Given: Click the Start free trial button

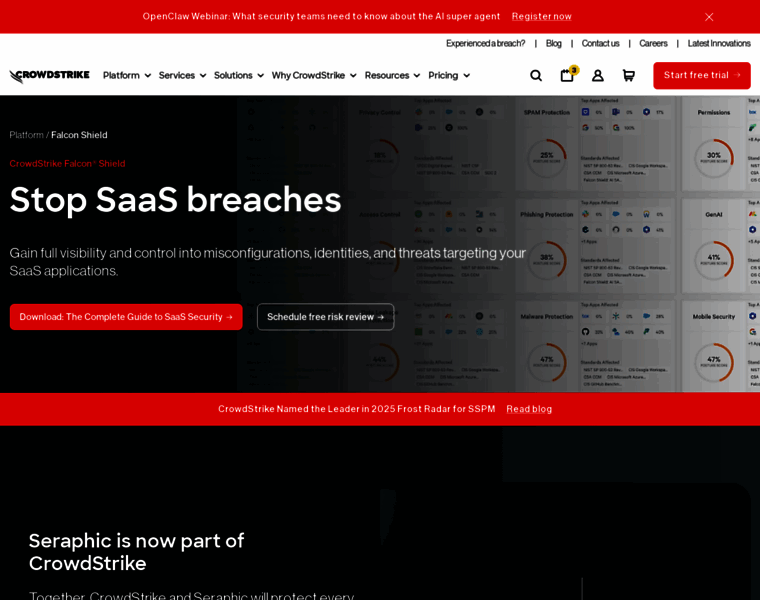Looking at the screenshot, I should click(x=702, y=76).
